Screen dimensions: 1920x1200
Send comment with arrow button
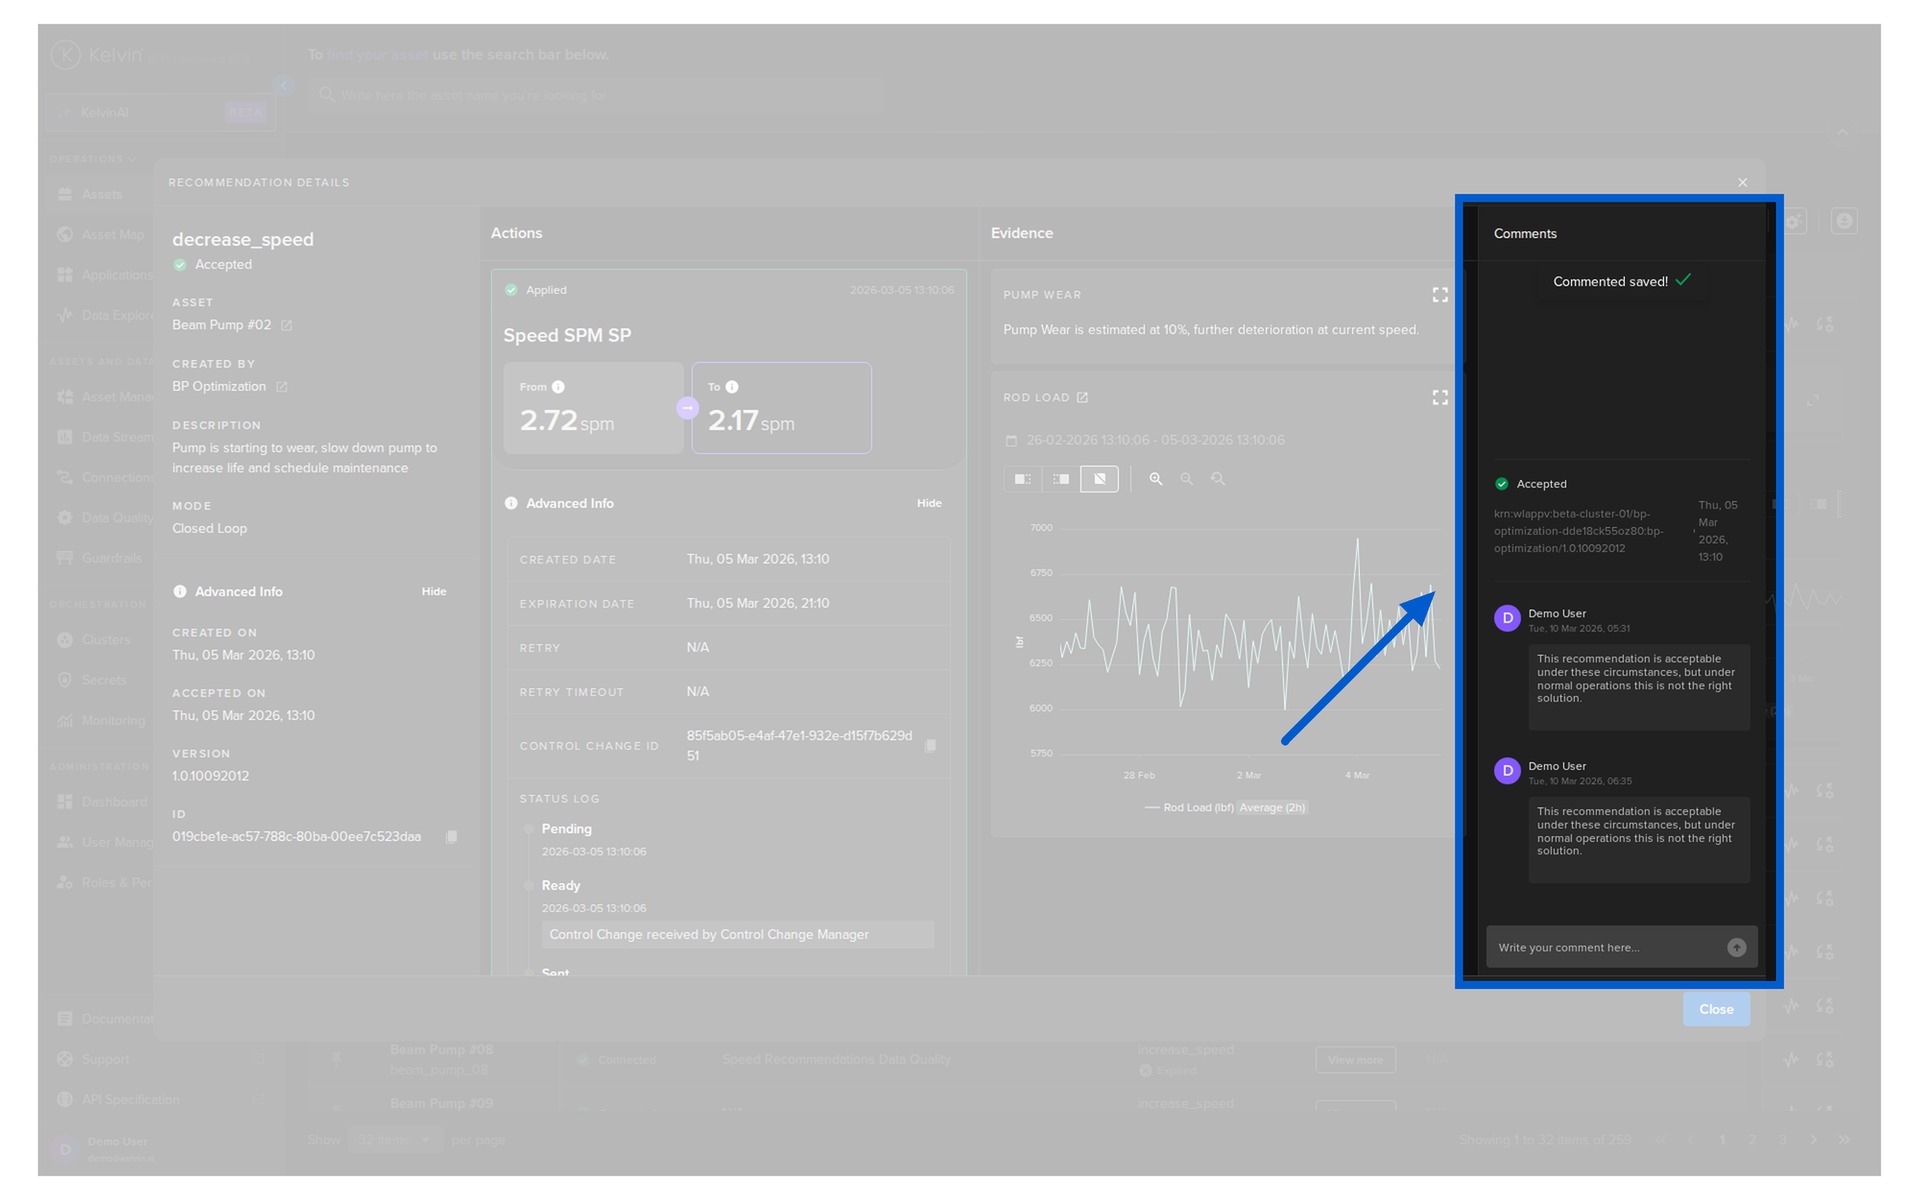tap(1736, 947)
